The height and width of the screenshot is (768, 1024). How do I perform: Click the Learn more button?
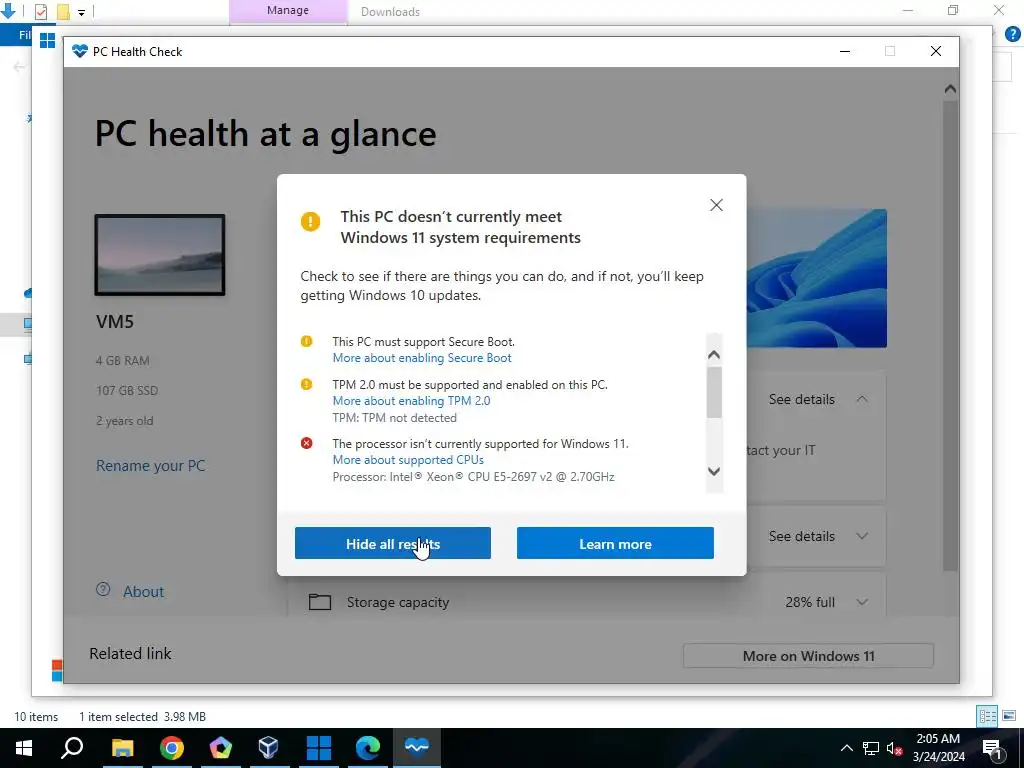[x=615, y=543]
